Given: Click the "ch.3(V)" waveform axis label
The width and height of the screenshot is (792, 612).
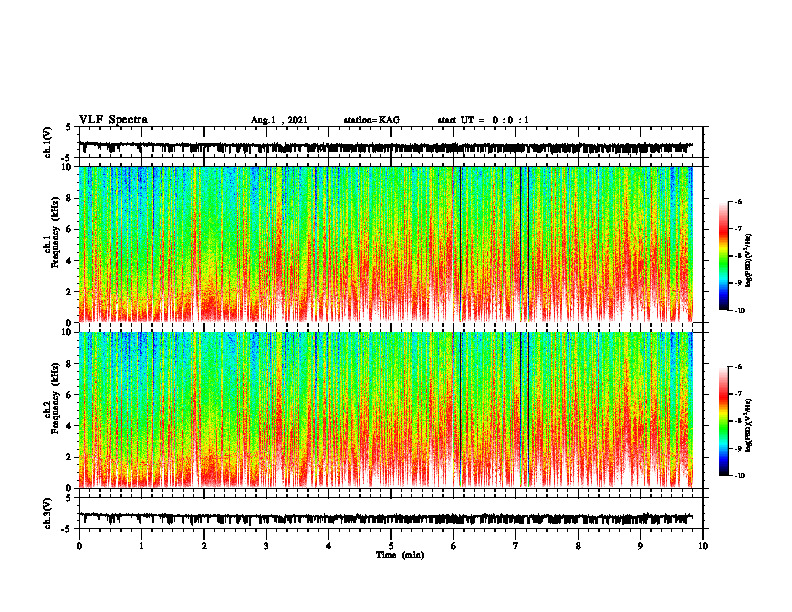Looking at the screenshot, I should click(48, 513).
